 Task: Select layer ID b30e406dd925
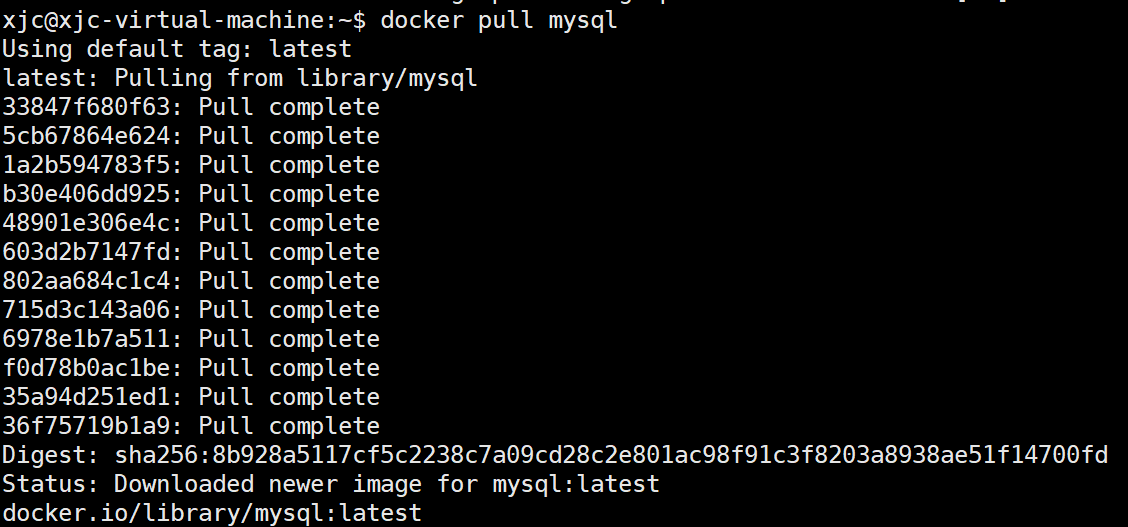86,193
